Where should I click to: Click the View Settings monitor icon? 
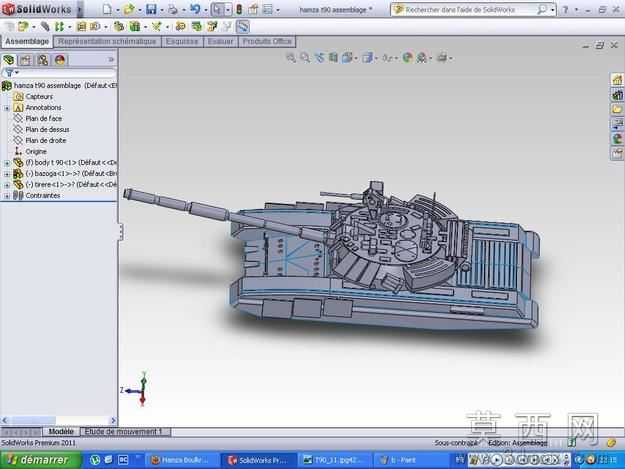pos(442,58)
